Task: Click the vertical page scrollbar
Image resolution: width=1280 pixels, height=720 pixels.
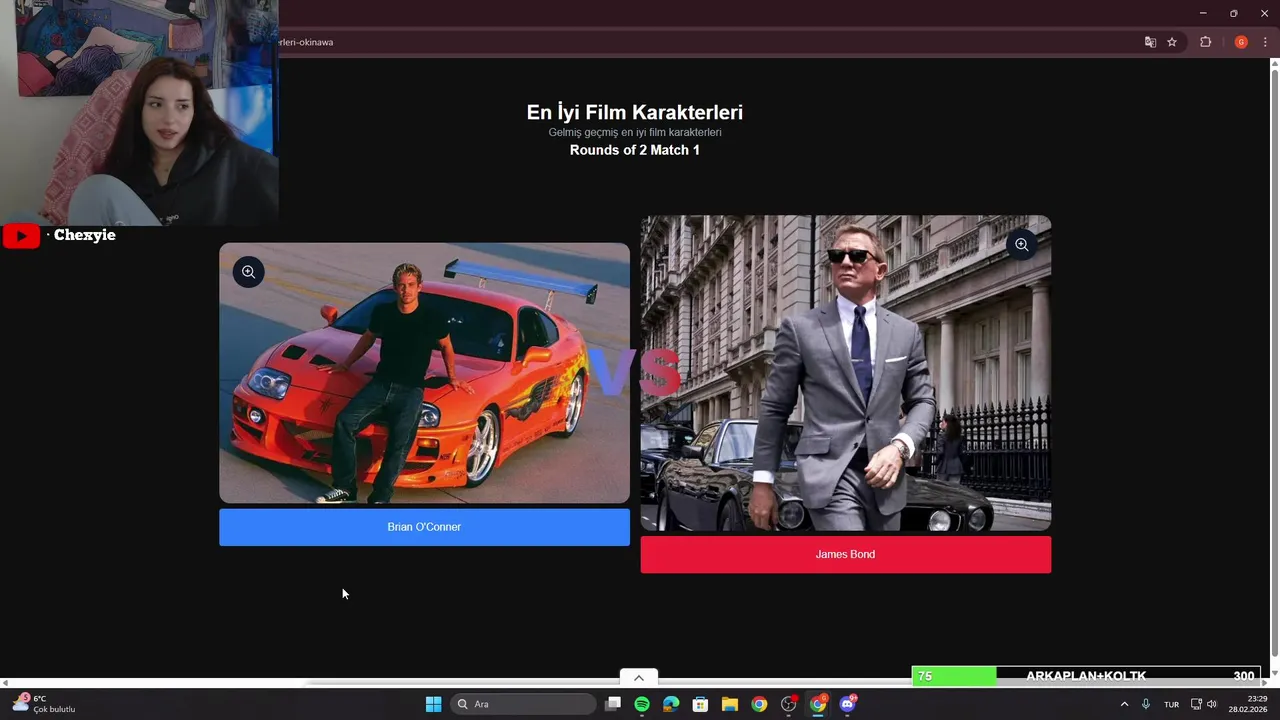Action: pos(1274,363)
